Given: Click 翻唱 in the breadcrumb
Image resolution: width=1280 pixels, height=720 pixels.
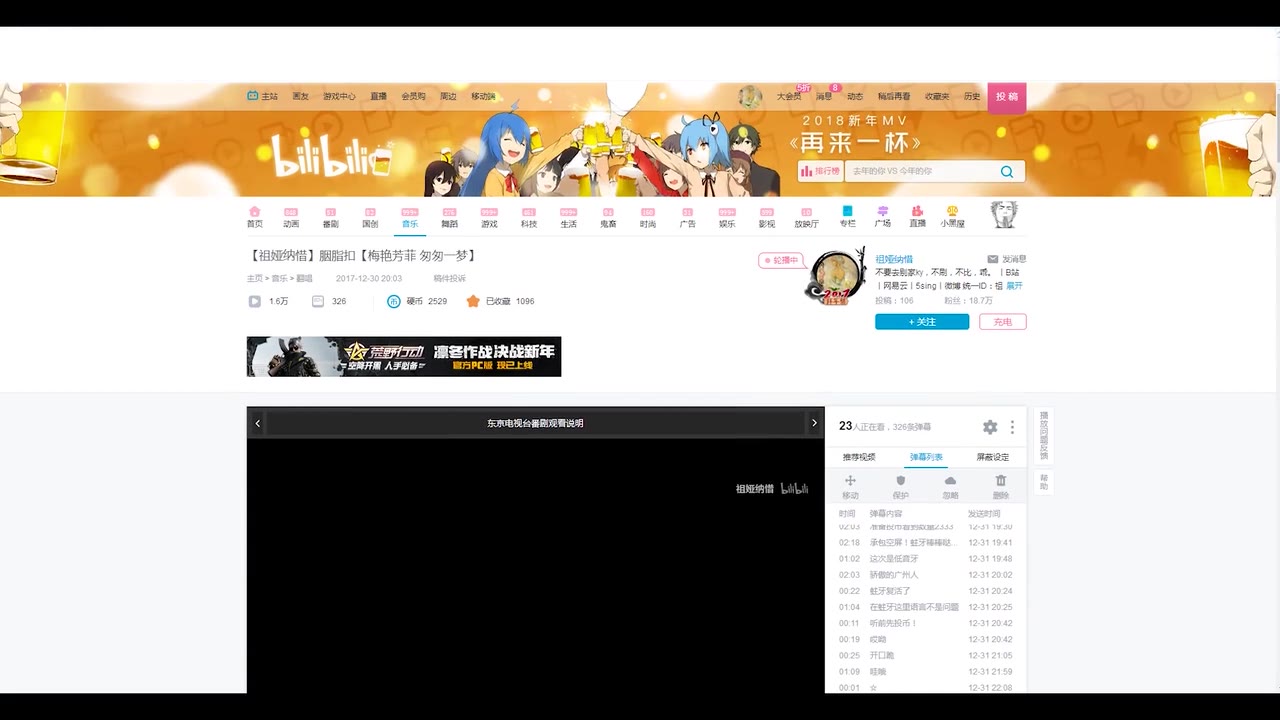Looking at the screenshot, I should tap(303, 278).
